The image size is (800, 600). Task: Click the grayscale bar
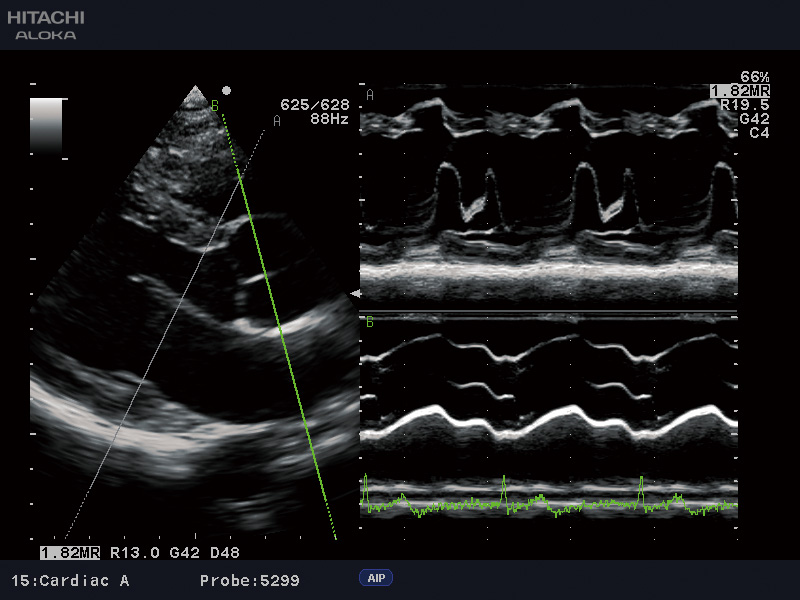pyautogui.click(x=46, y=126)
